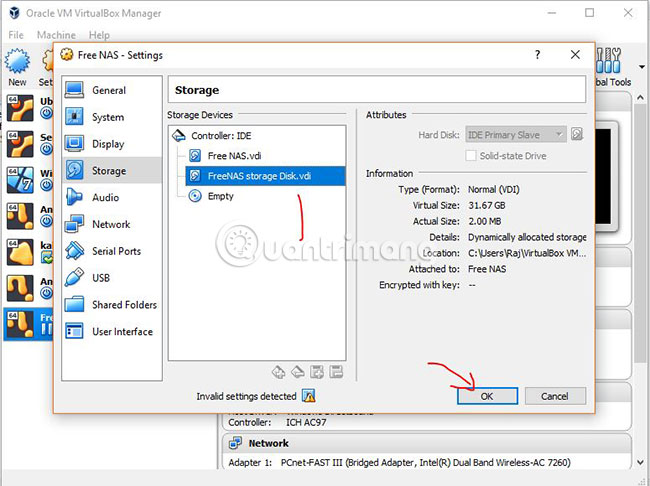This screenshot has height=486, width=650.
Task: Select the selected Free NAS VM entry
Action: pos(29,324)
